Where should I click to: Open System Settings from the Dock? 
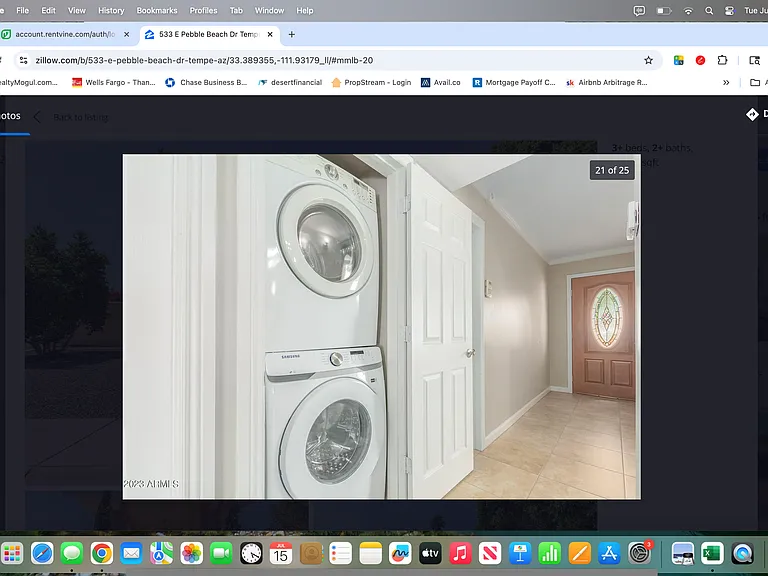point(639,553)
